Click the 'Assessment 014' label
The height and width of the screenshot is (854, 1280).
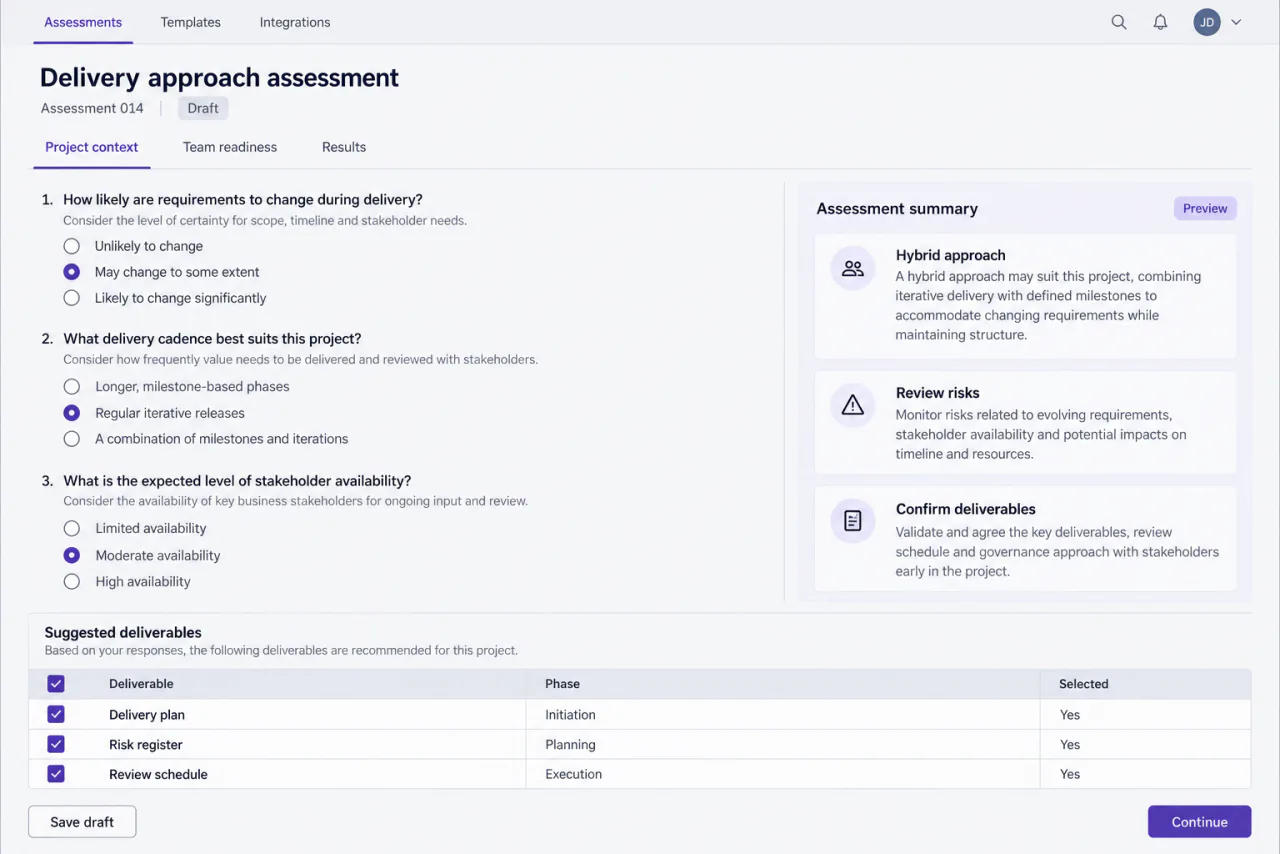[92, 108]
